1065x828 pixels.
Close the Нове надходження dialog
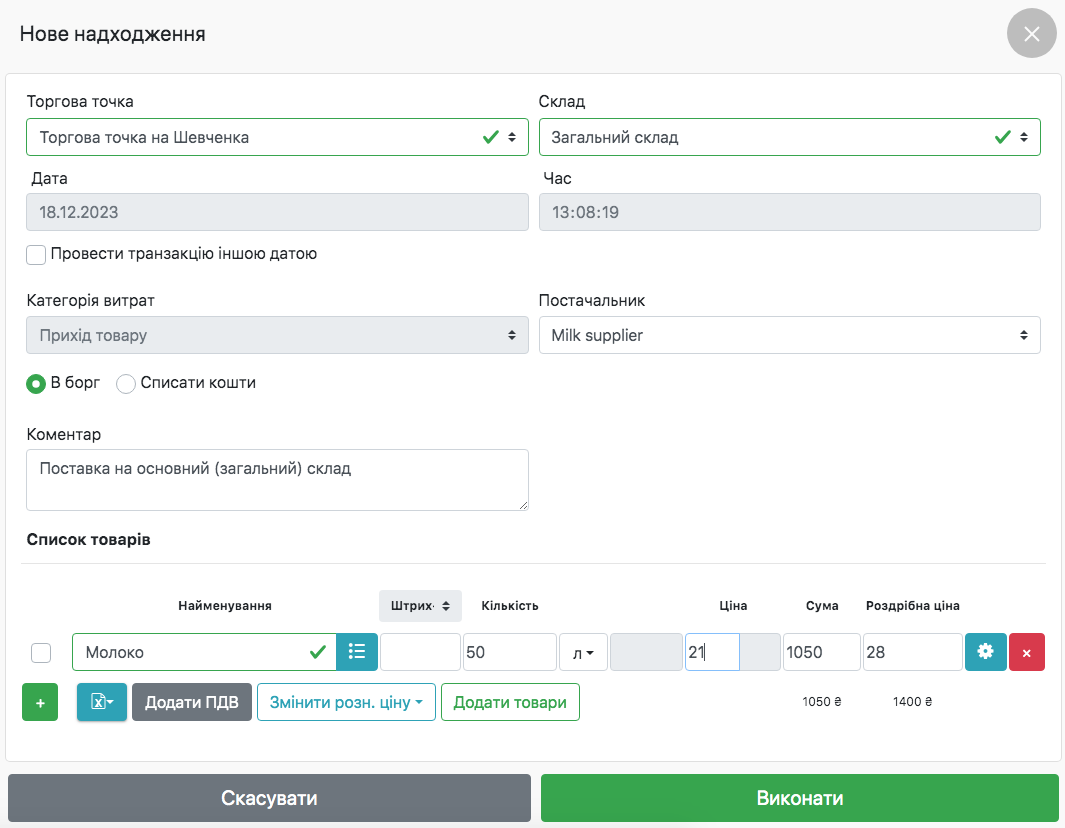pos(1031,34)
